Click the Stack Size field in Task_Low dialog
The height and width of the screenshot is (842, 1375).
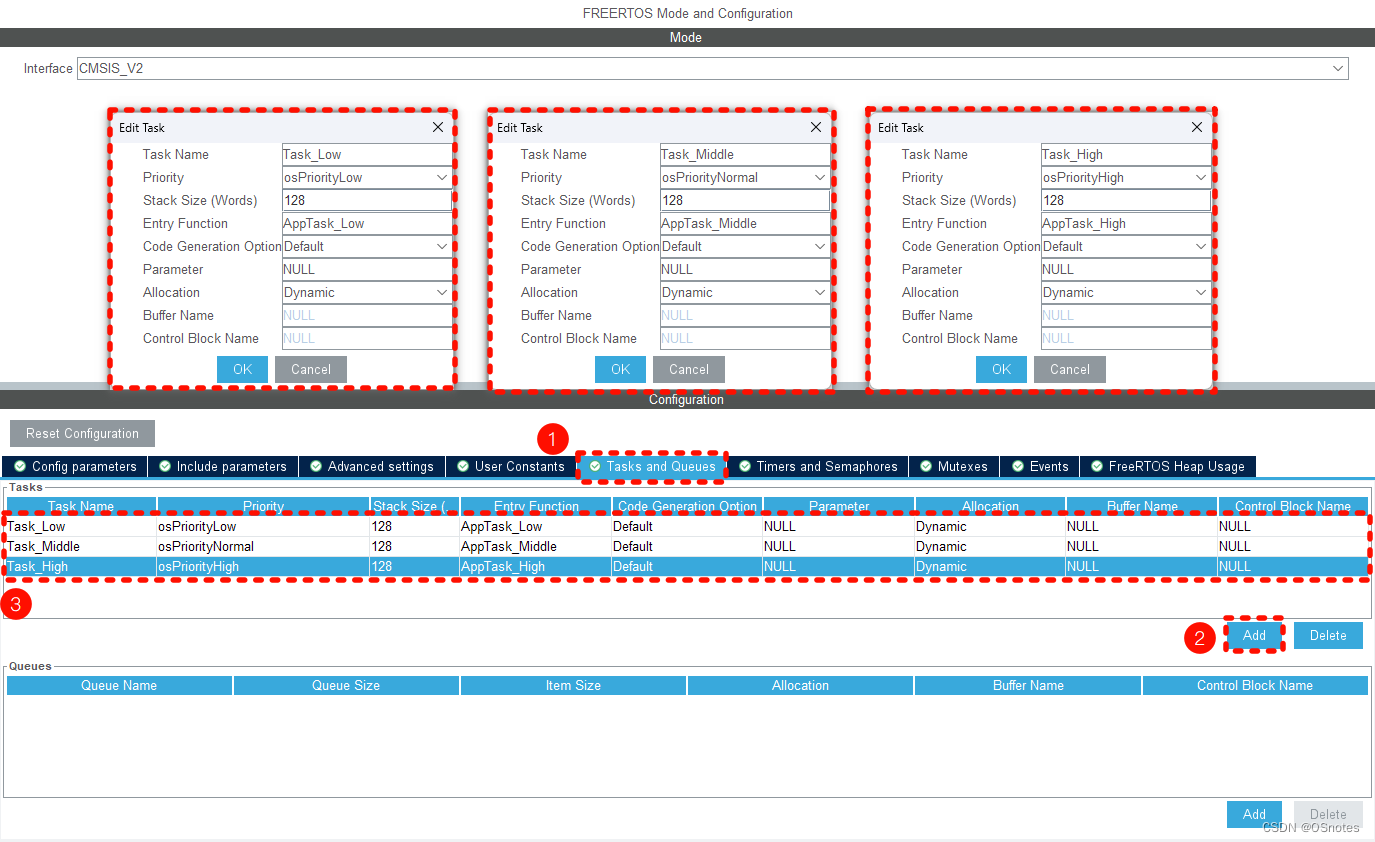367,200
